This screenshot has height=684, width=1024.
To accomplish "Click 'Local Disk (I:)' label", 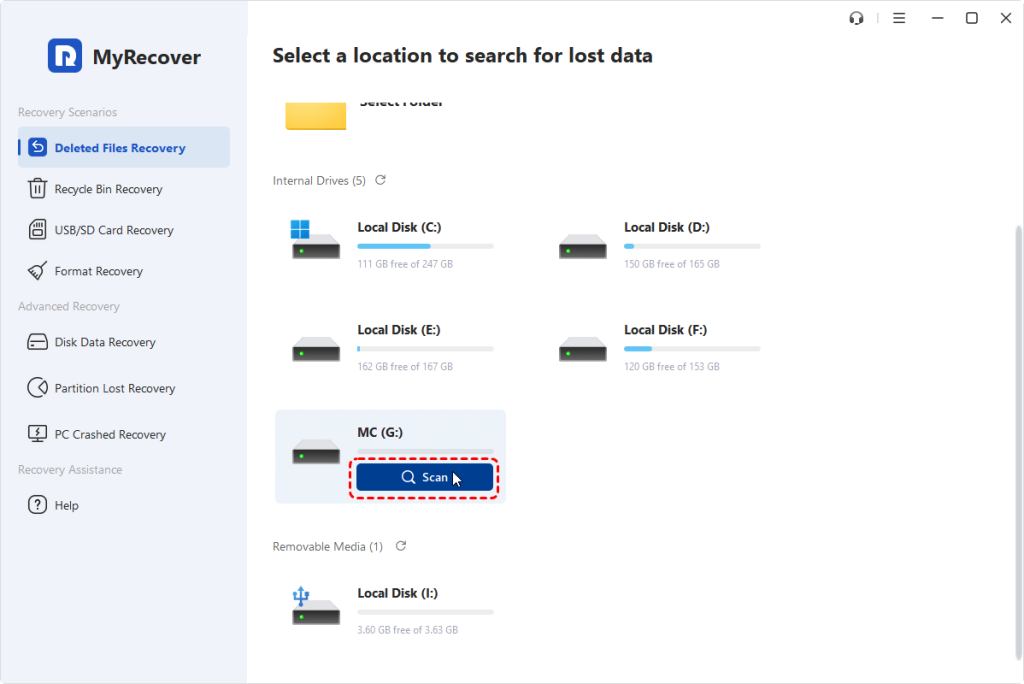I will pyautogui.click(x=397, y=593).
